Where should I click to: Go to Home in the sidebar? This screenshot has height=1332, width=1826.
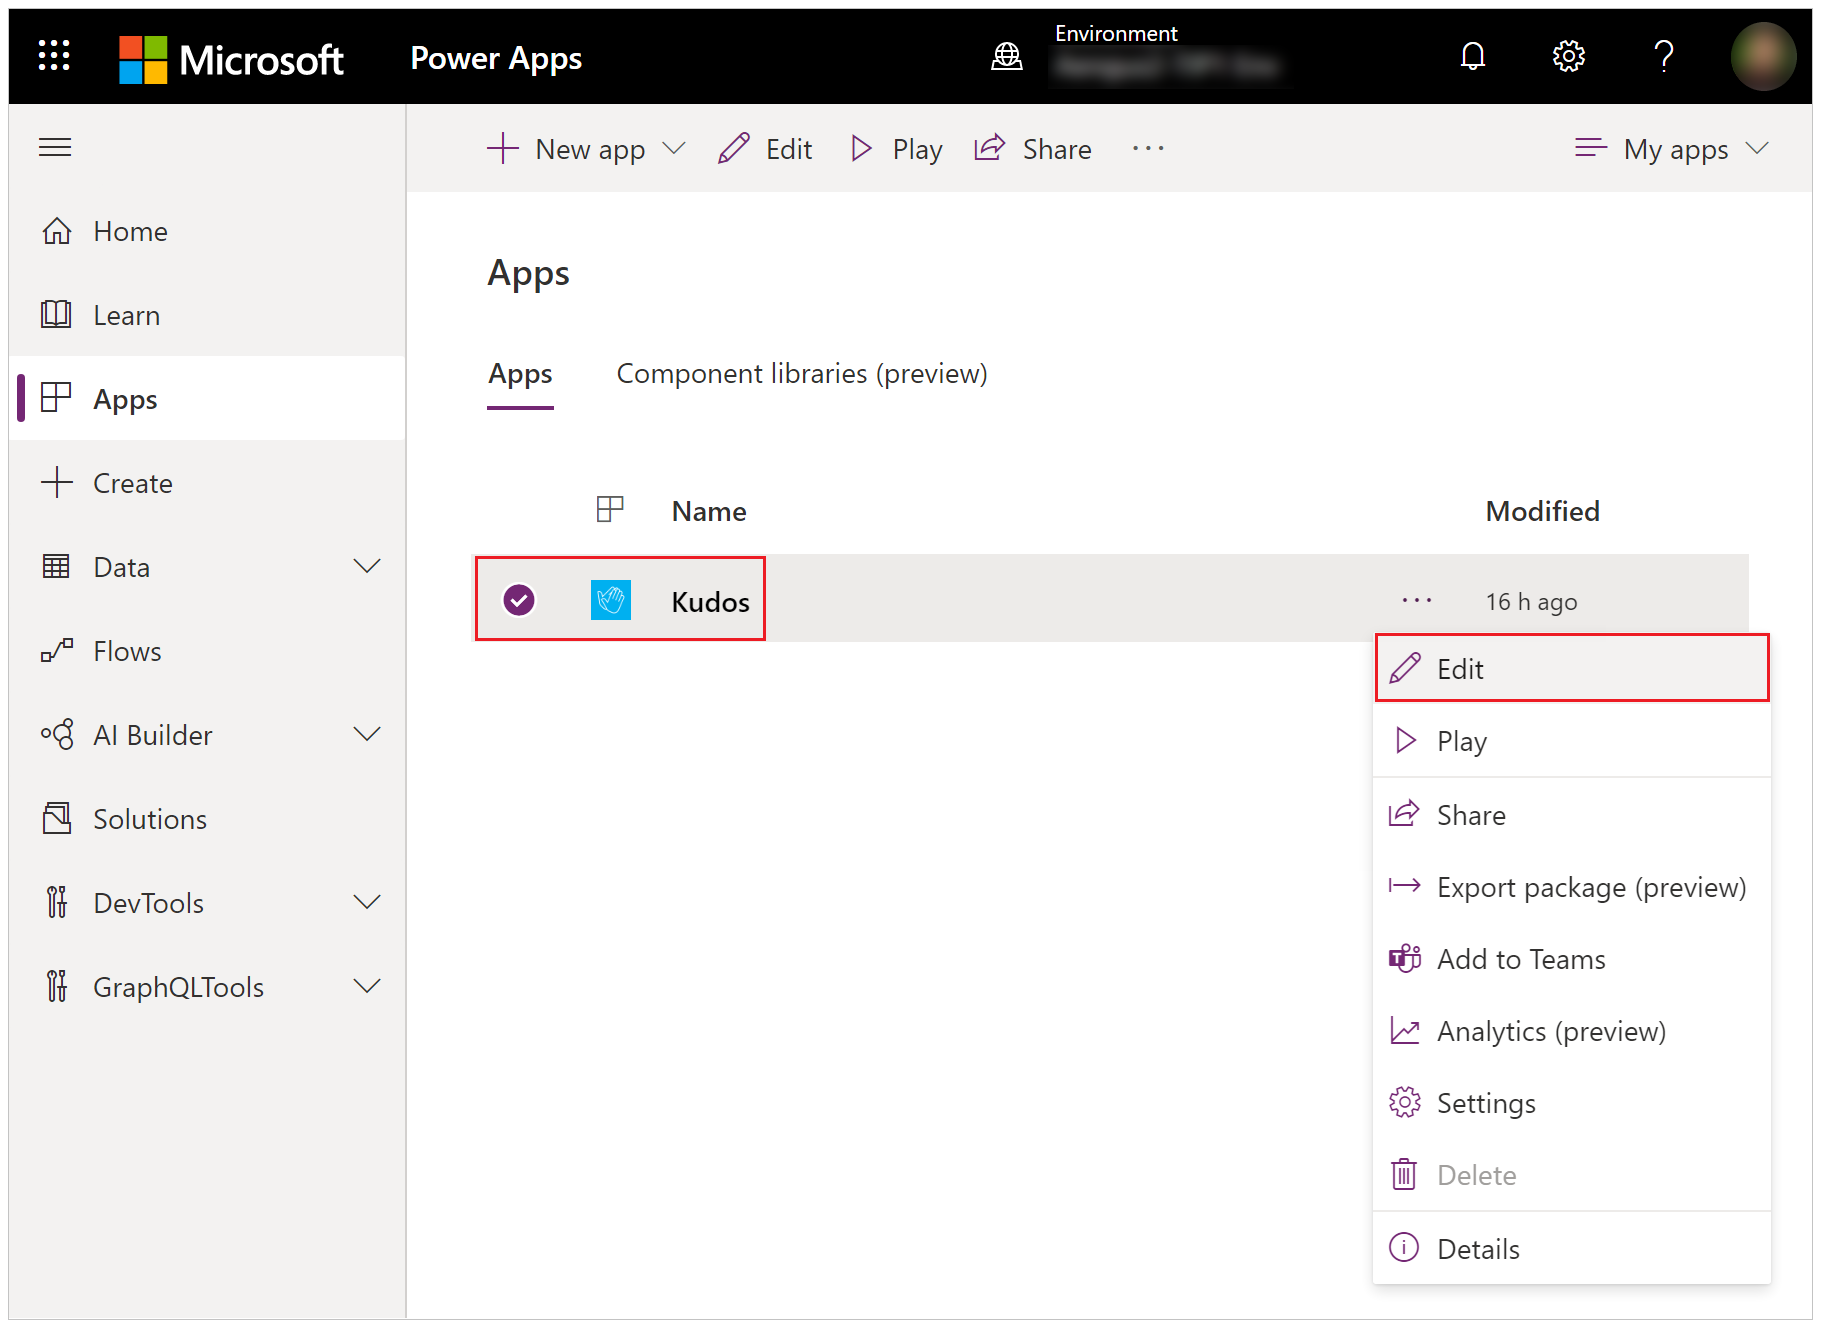(x=207, y=231)
